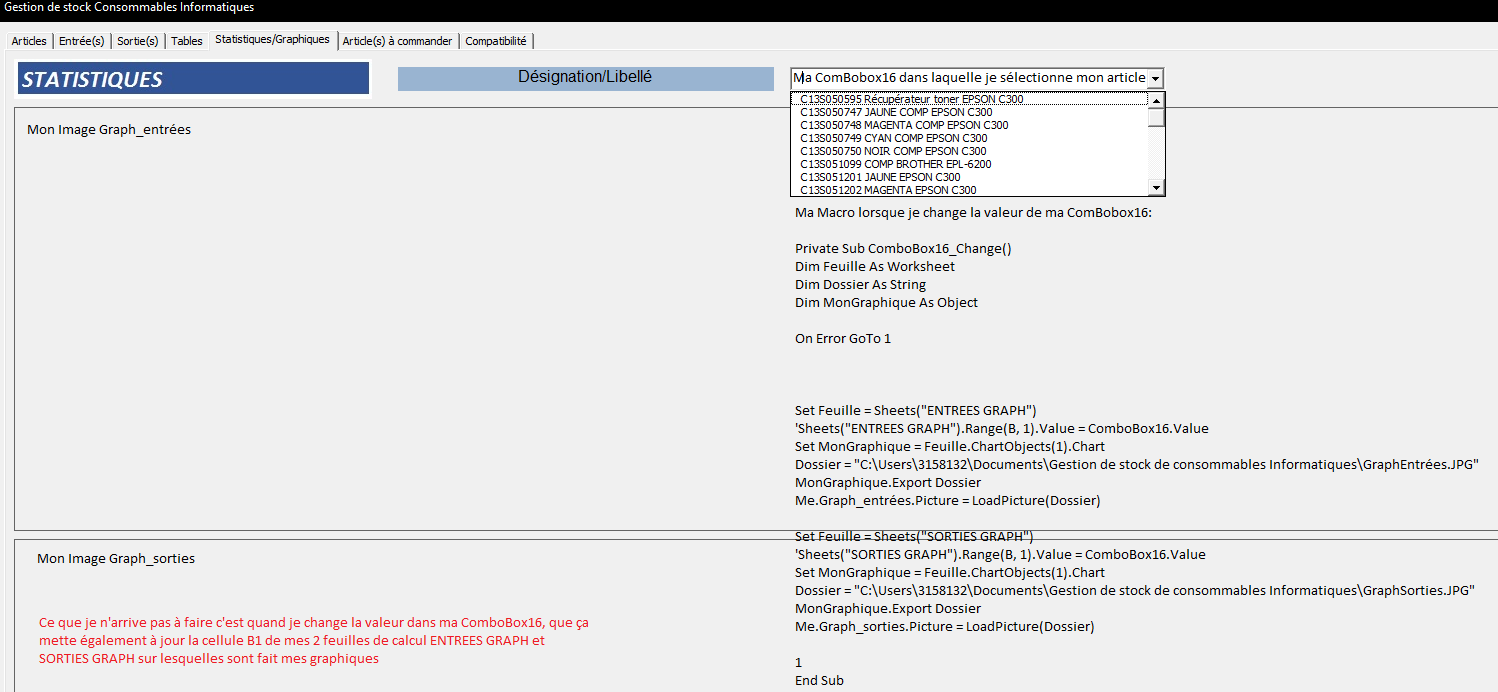
Task: Select the Tables tab
Action: 186,41
